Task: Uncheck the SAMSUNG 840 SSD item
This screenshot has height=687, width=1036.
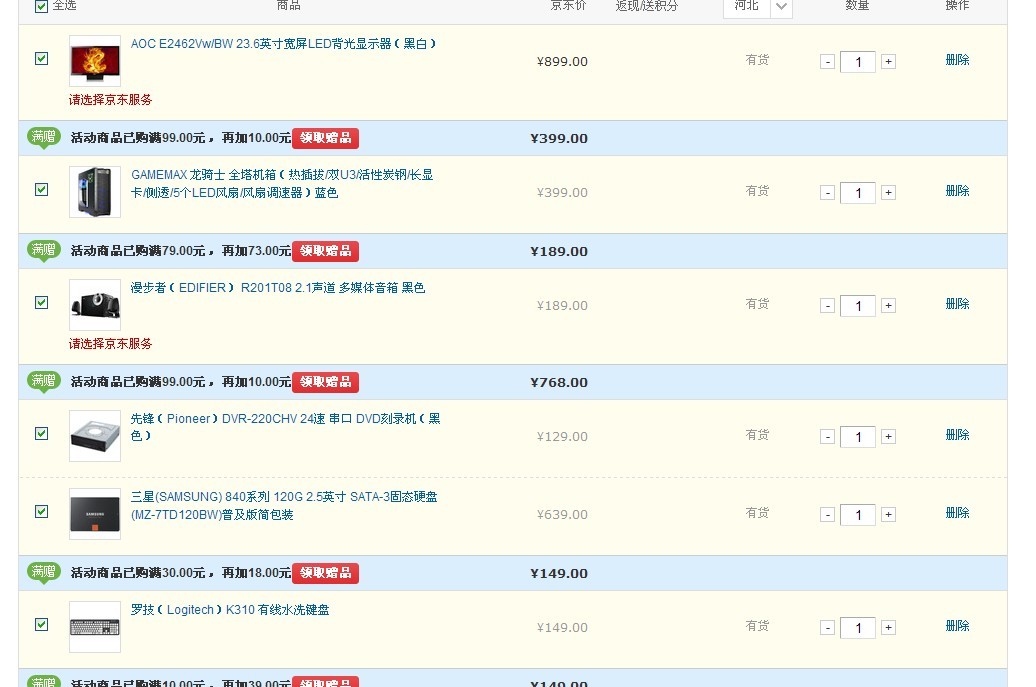Action: coord(41,511)
